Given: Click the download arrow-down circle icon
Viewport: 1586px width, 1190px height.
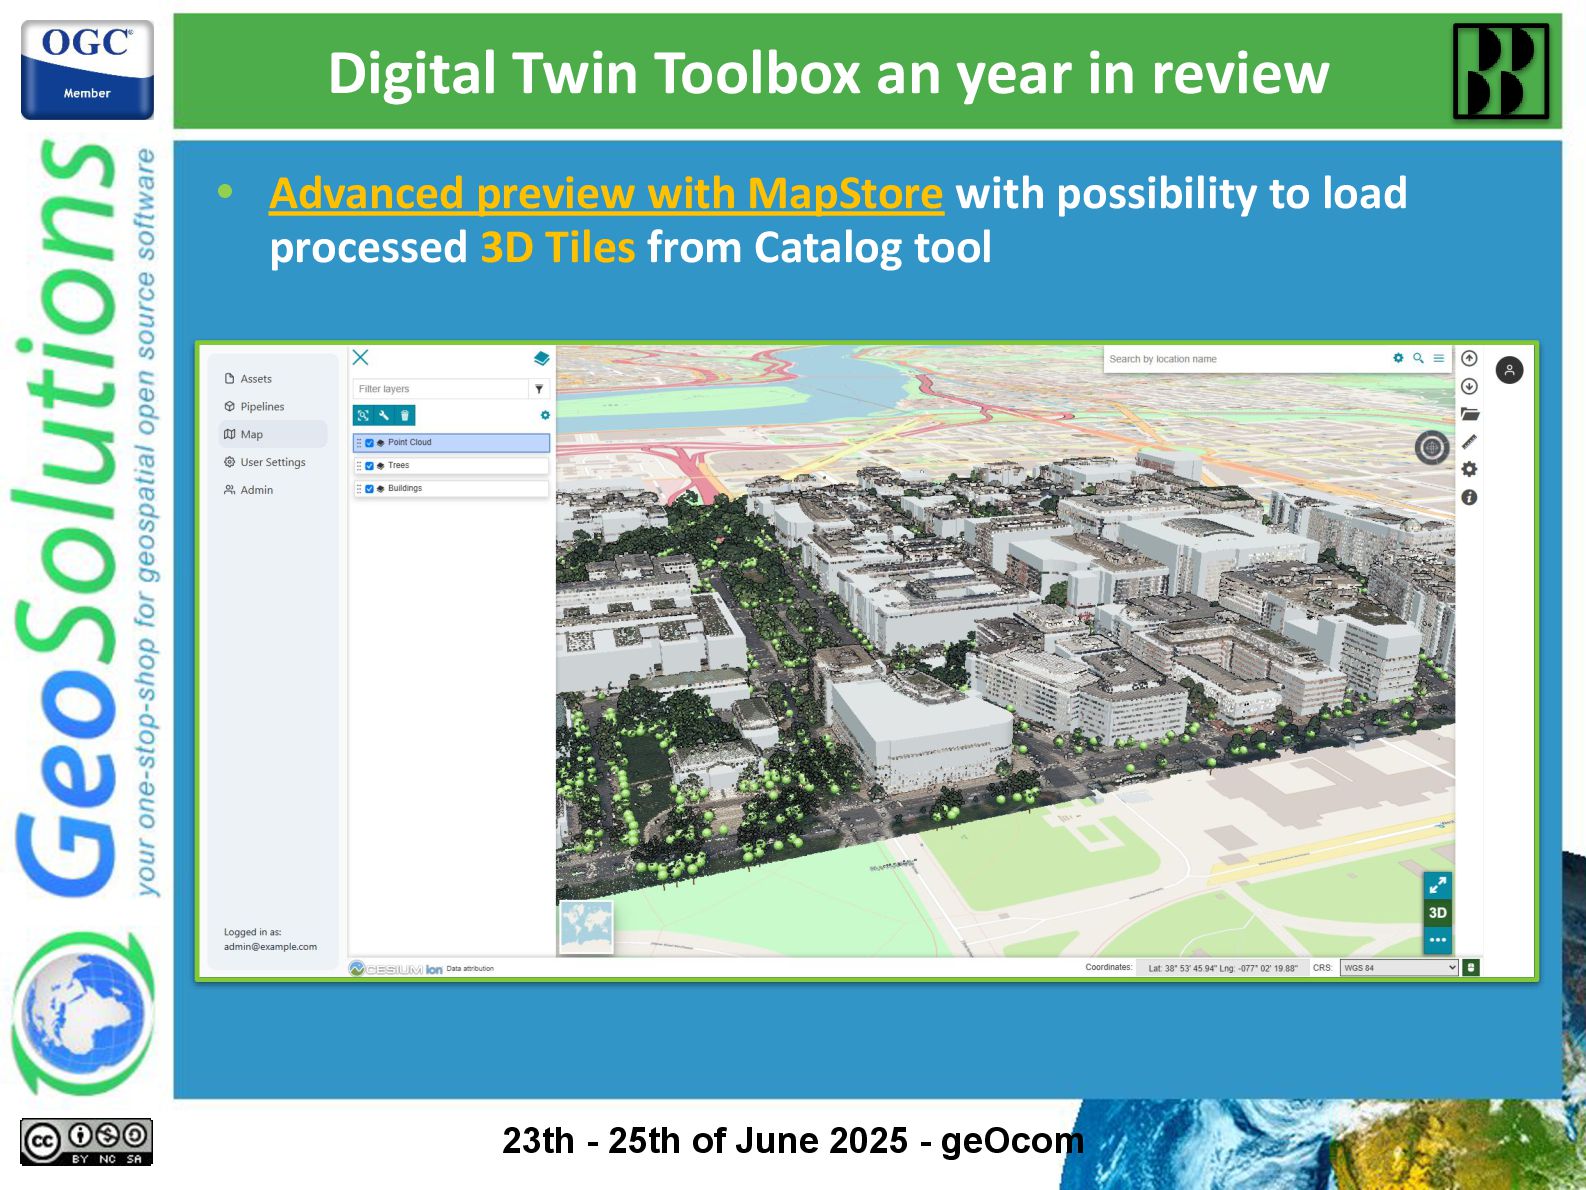Looking at the screenshot, I should tap(1469, 386).
